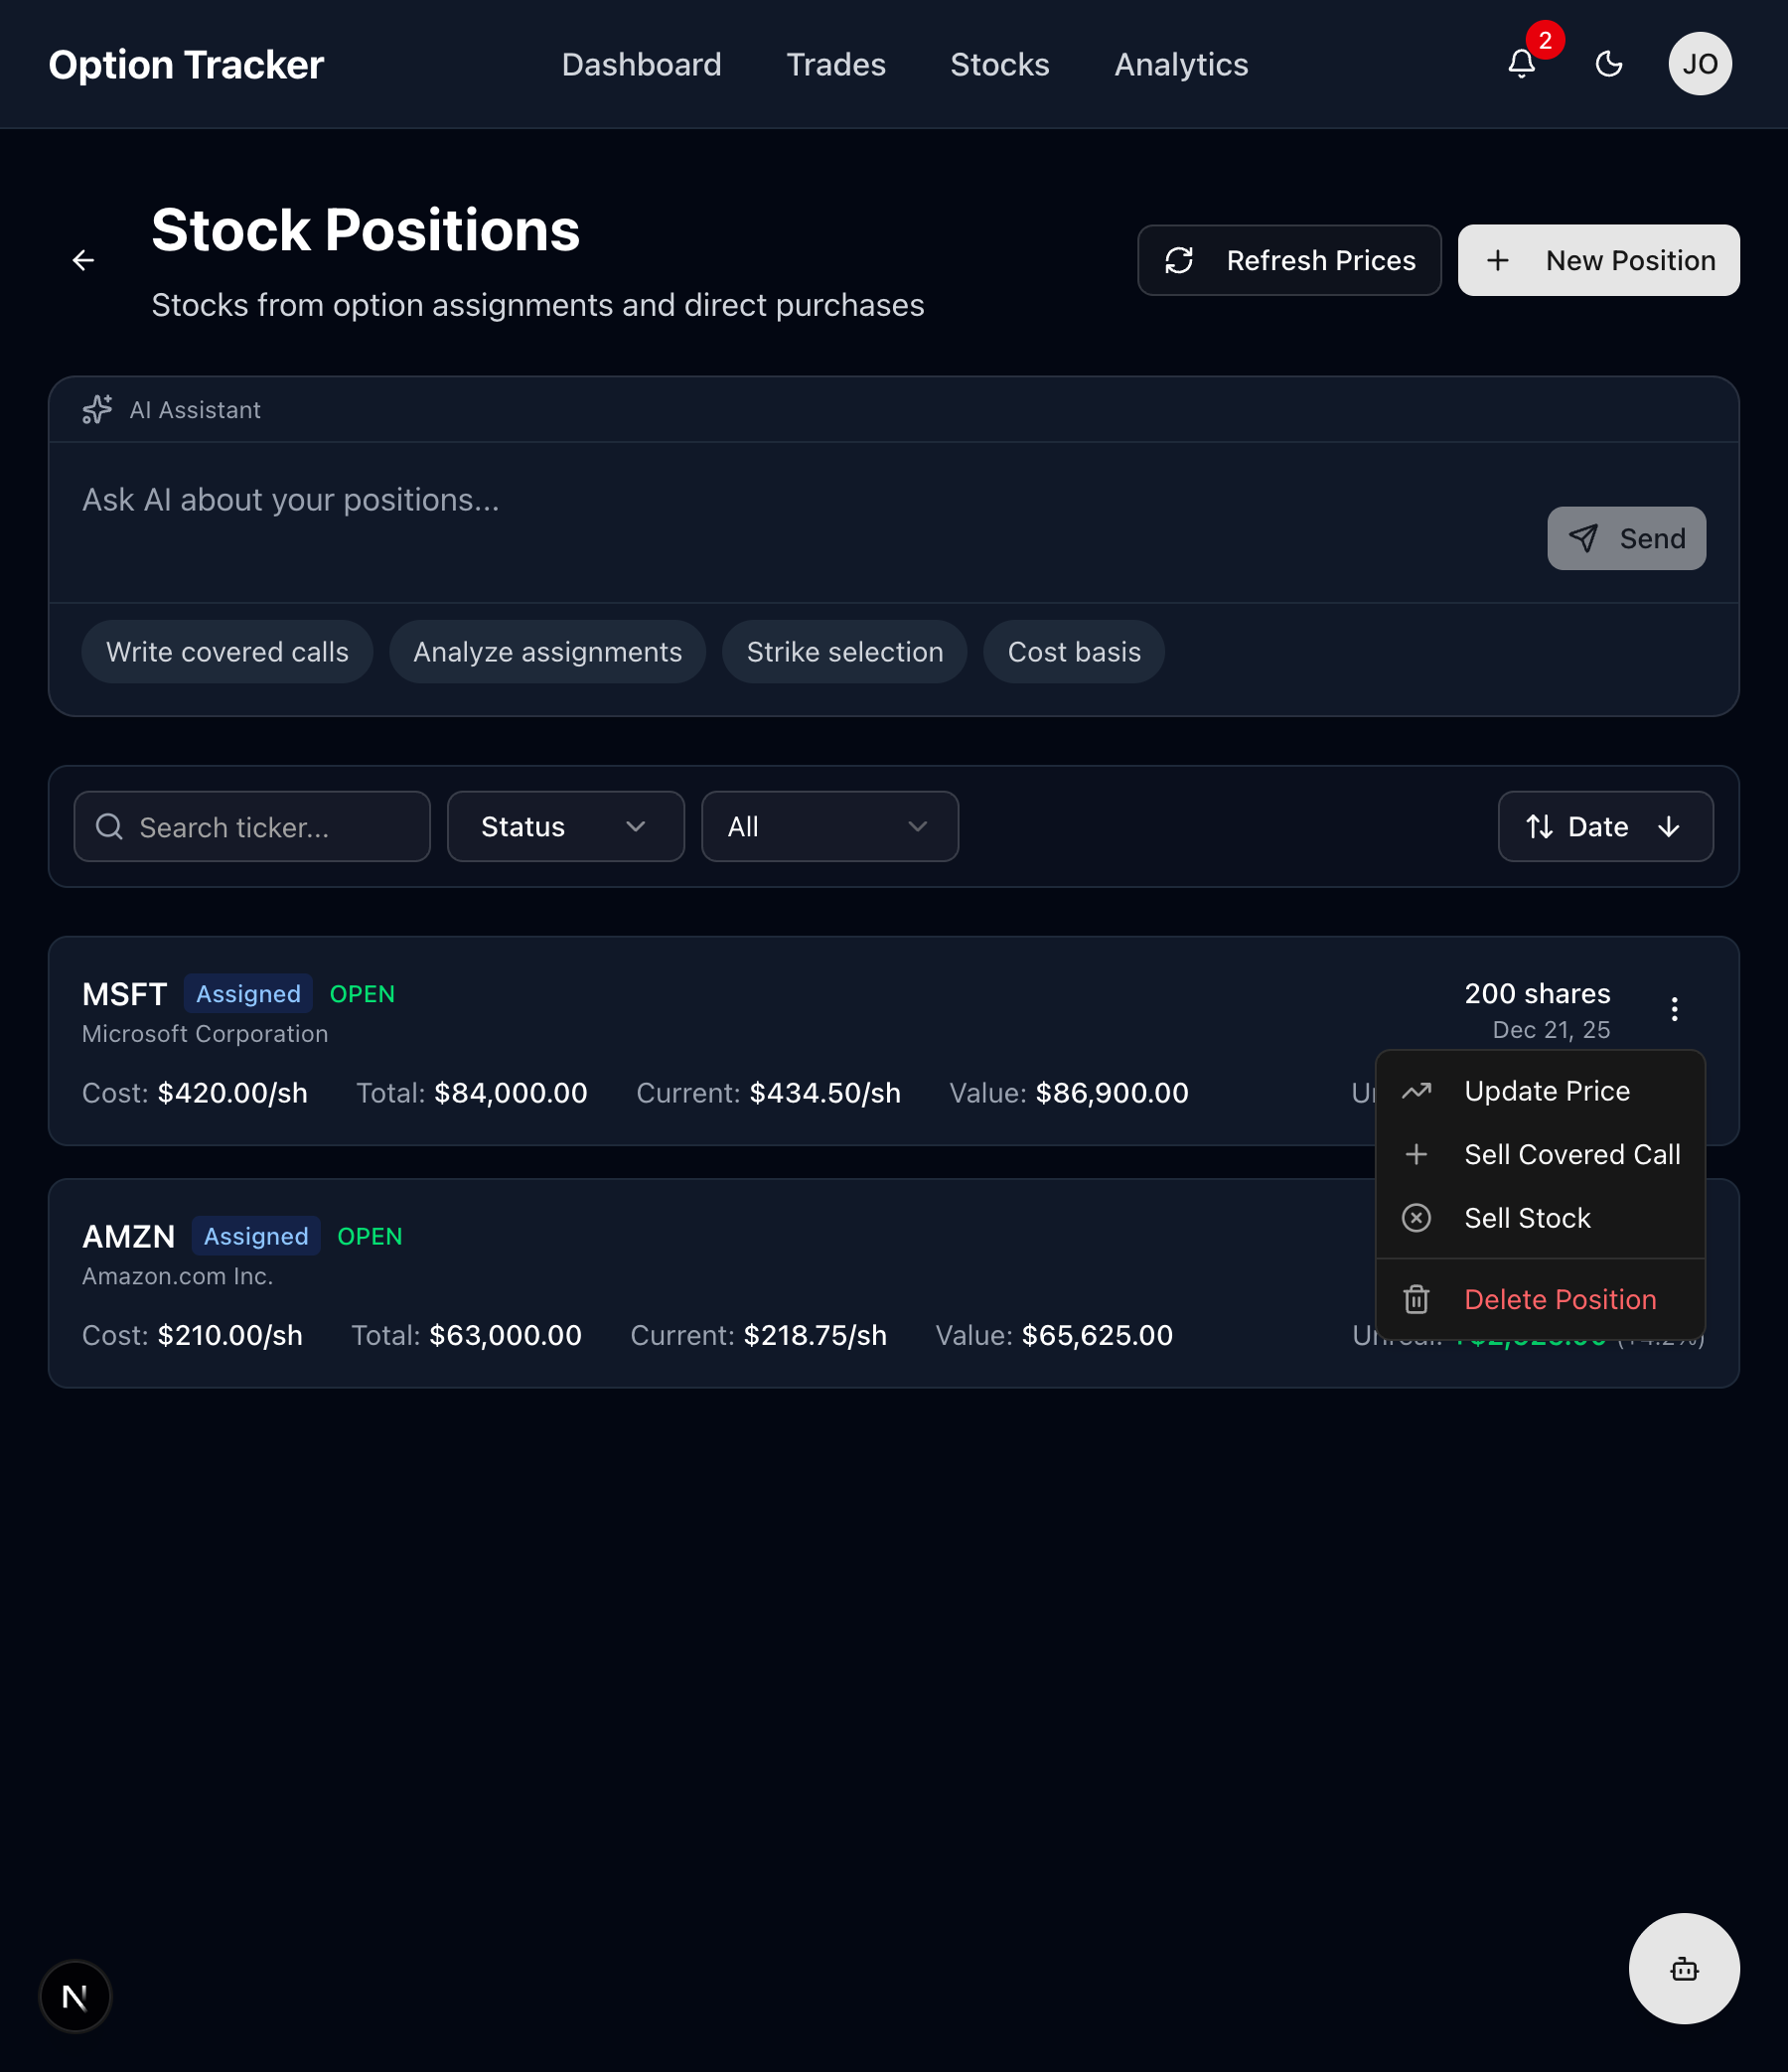
Task: Click the AI Assistant sparkle icon
Action: 96,410
